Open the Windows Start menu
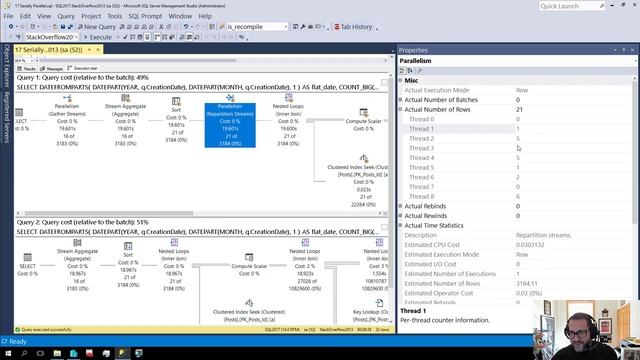640x360 pixels. 8,353
